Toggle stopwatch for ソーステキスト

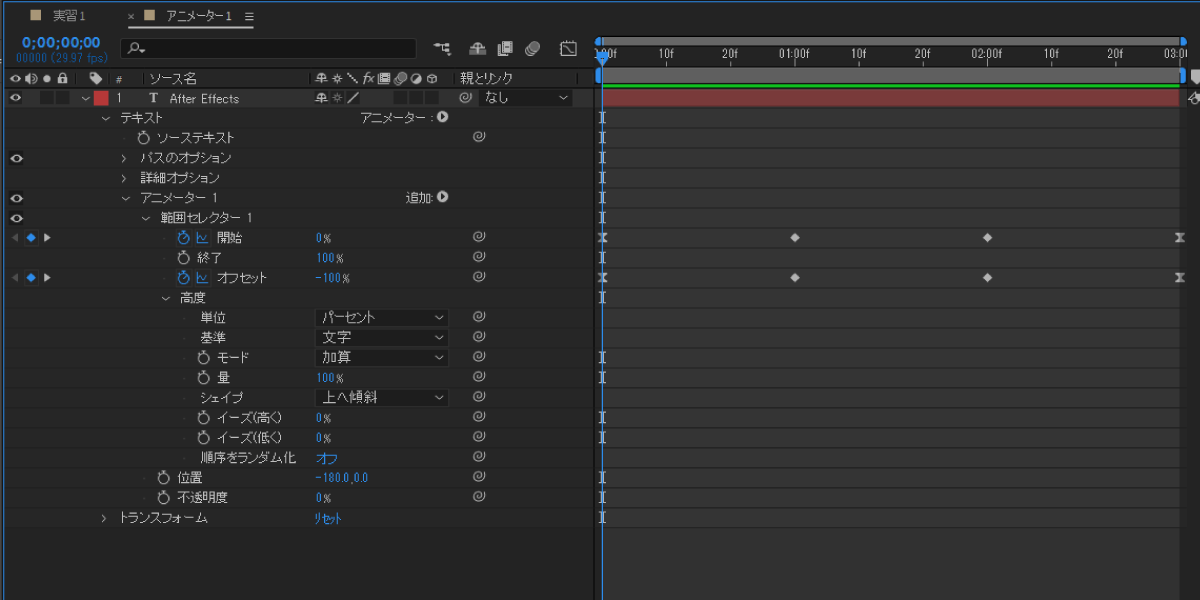143,138
